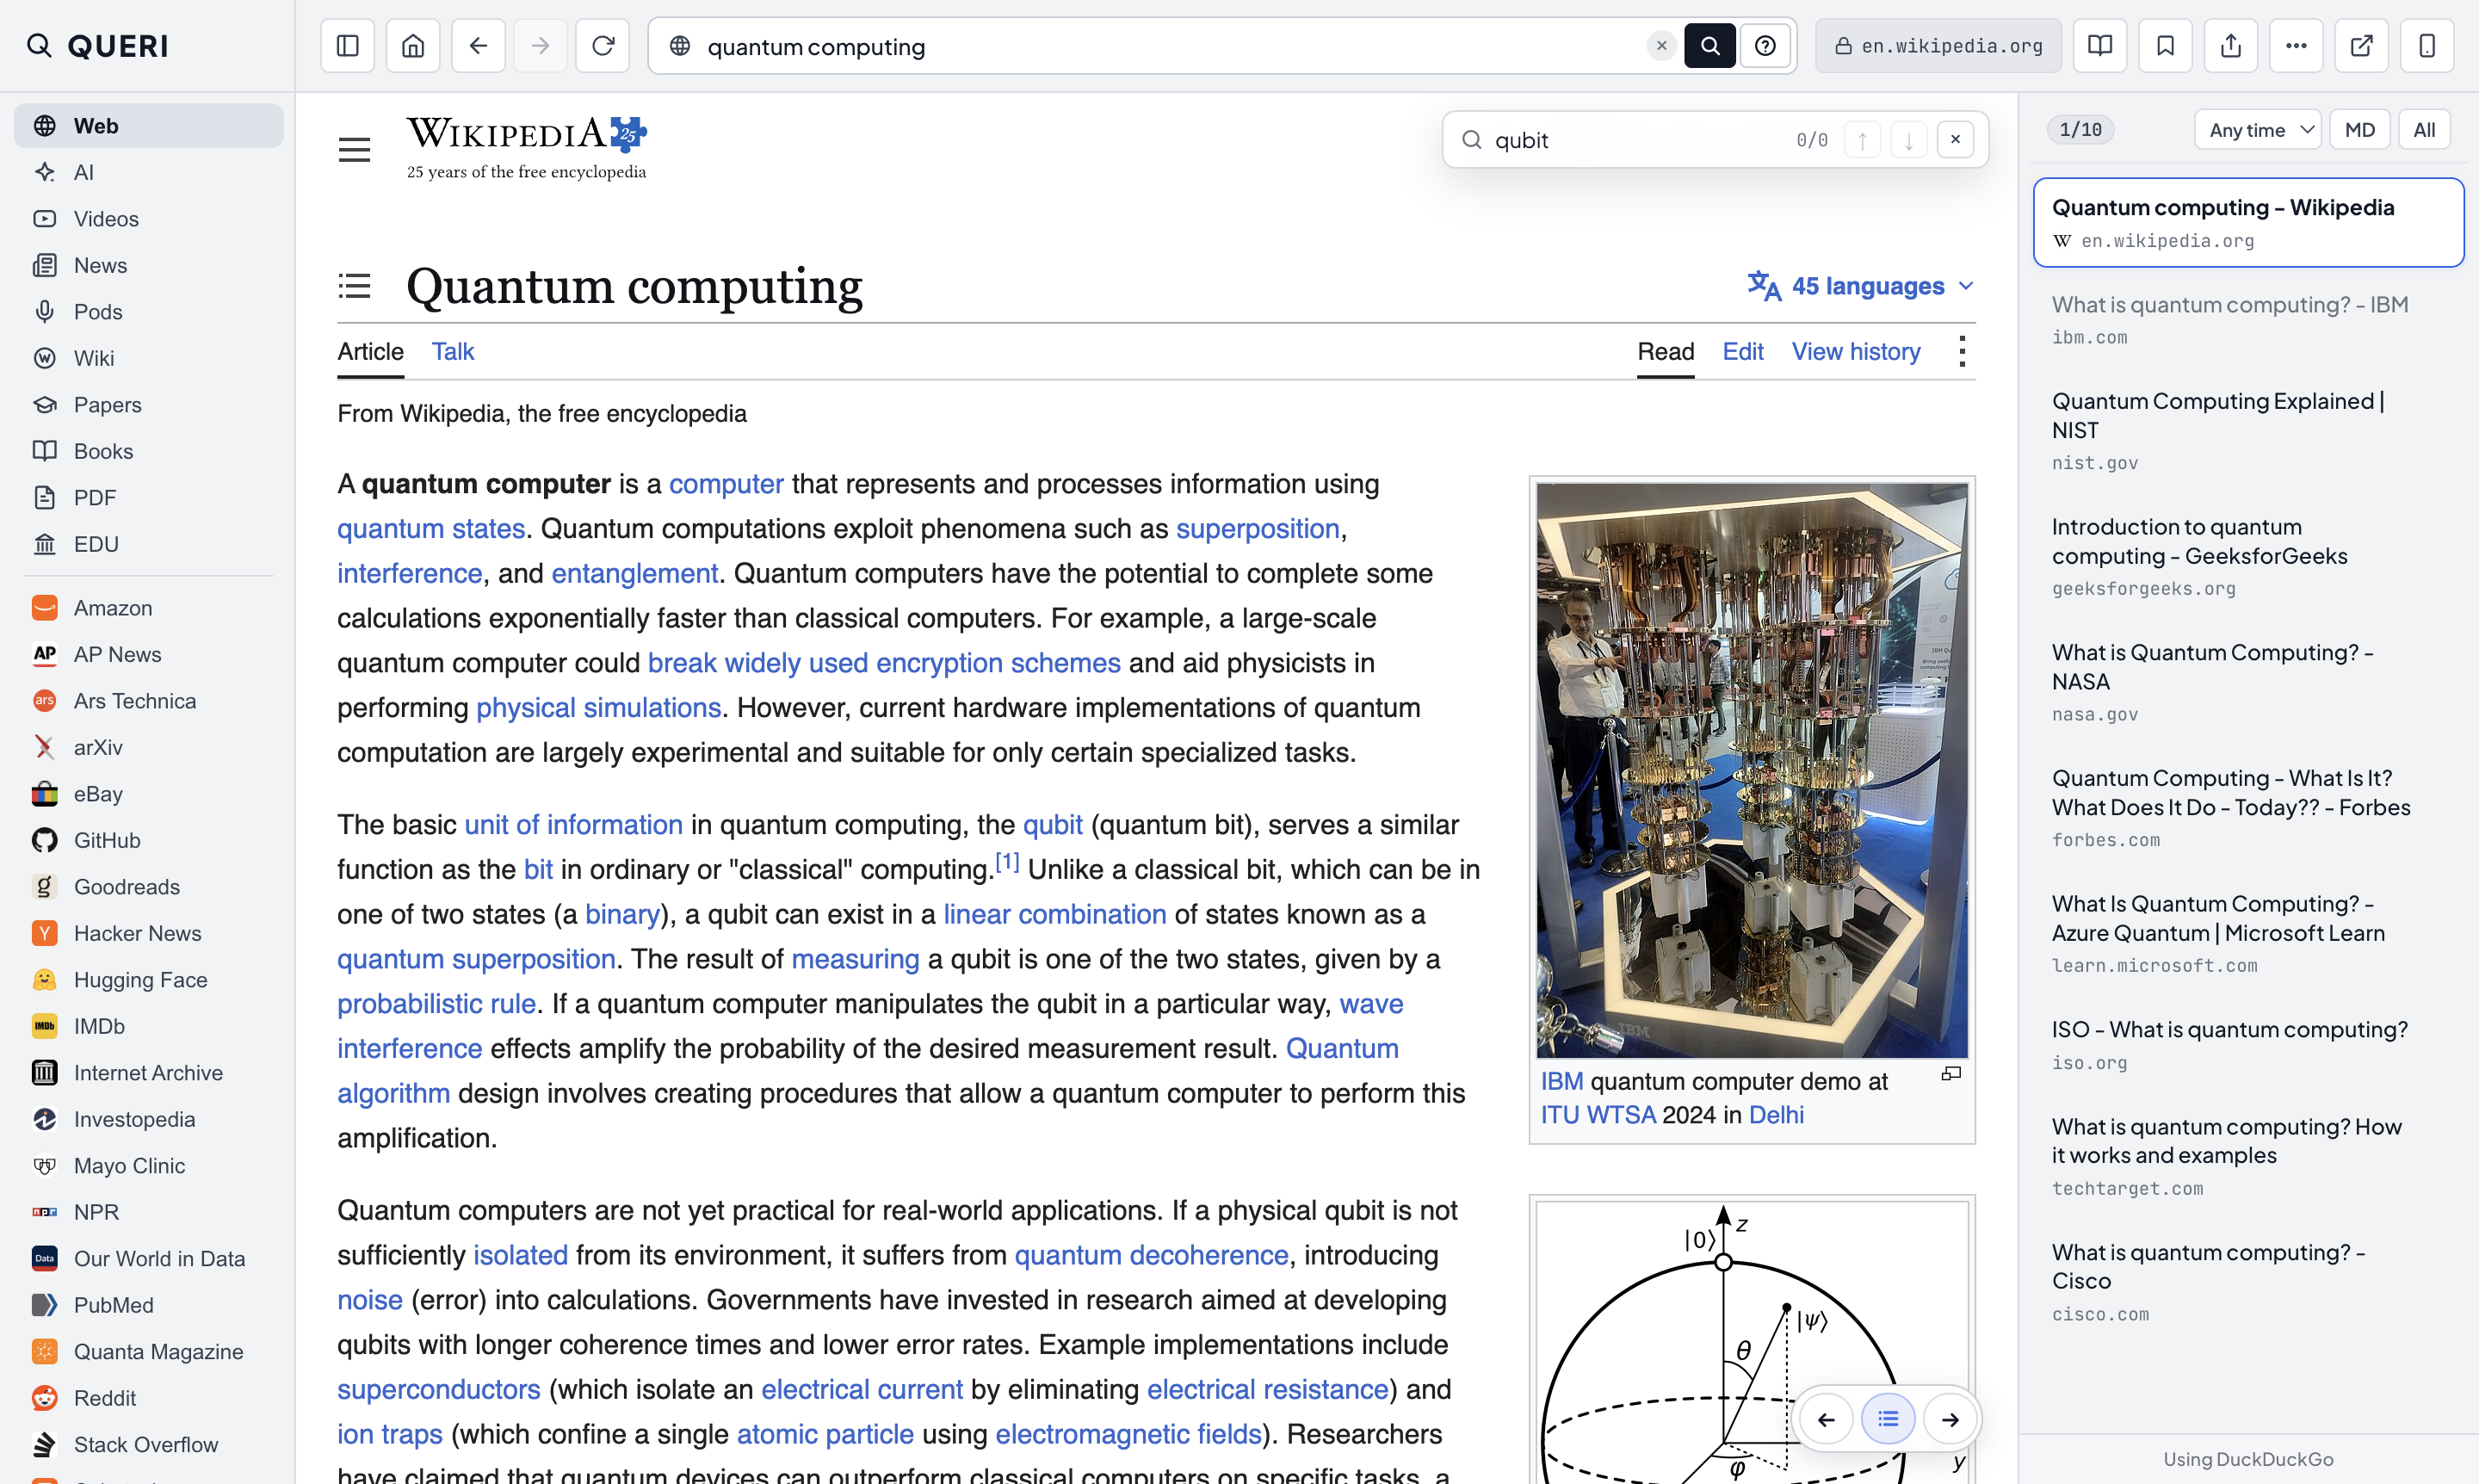Open the qubit article link

point(1052,824)
